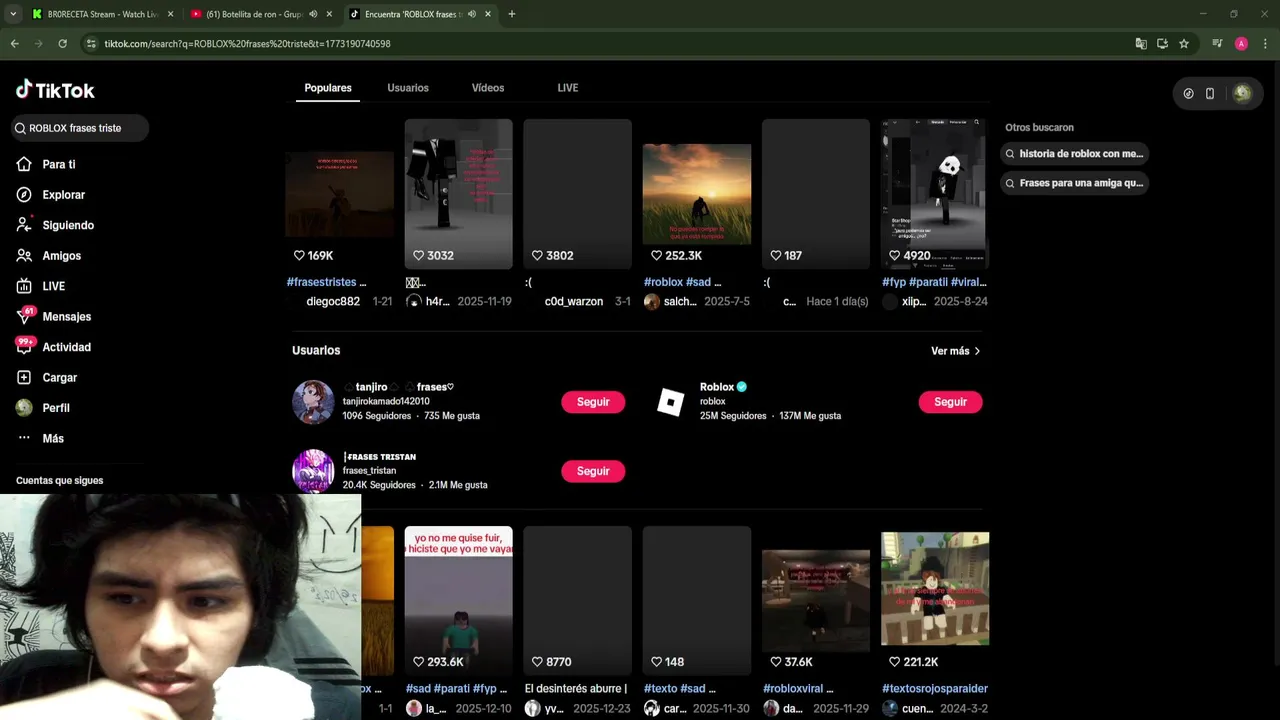Open the video thumbnail with 37.6K likes
Image resolution: width=1280 pixels, height=720 pixels.
pos(816,600)
